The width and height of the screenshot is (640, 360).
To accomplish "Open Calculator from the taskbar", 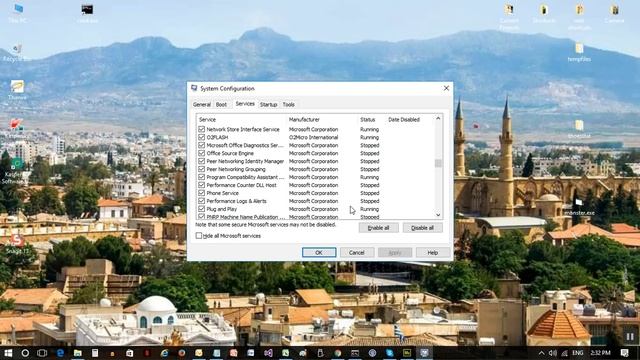I will (95, 353).
